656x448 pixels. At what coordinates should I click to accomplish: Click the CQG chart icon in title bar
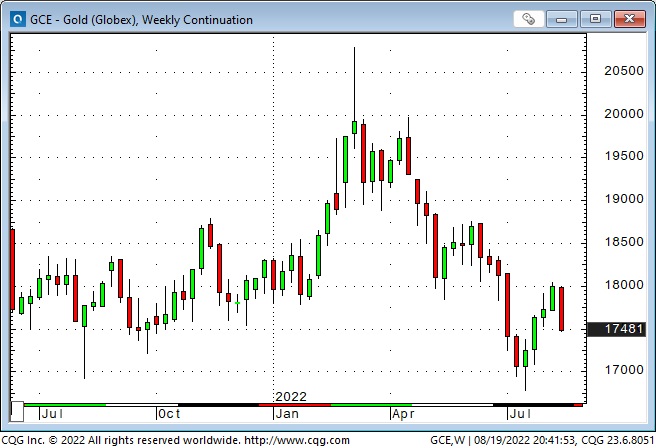click(18, 19)
